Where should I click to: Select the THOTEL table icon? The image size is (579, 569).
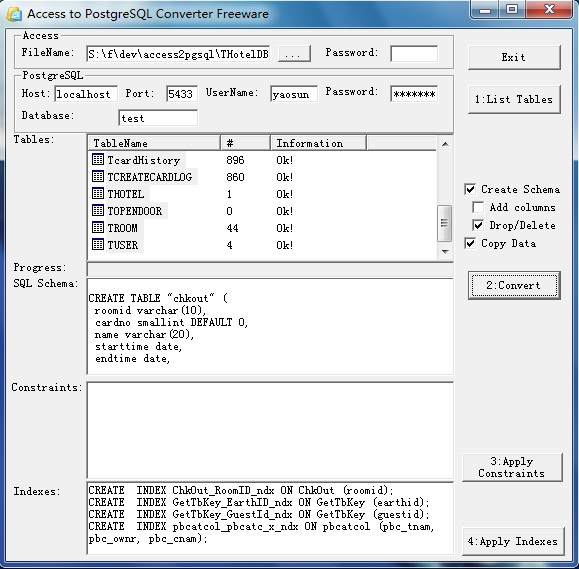tap(97, 193)
